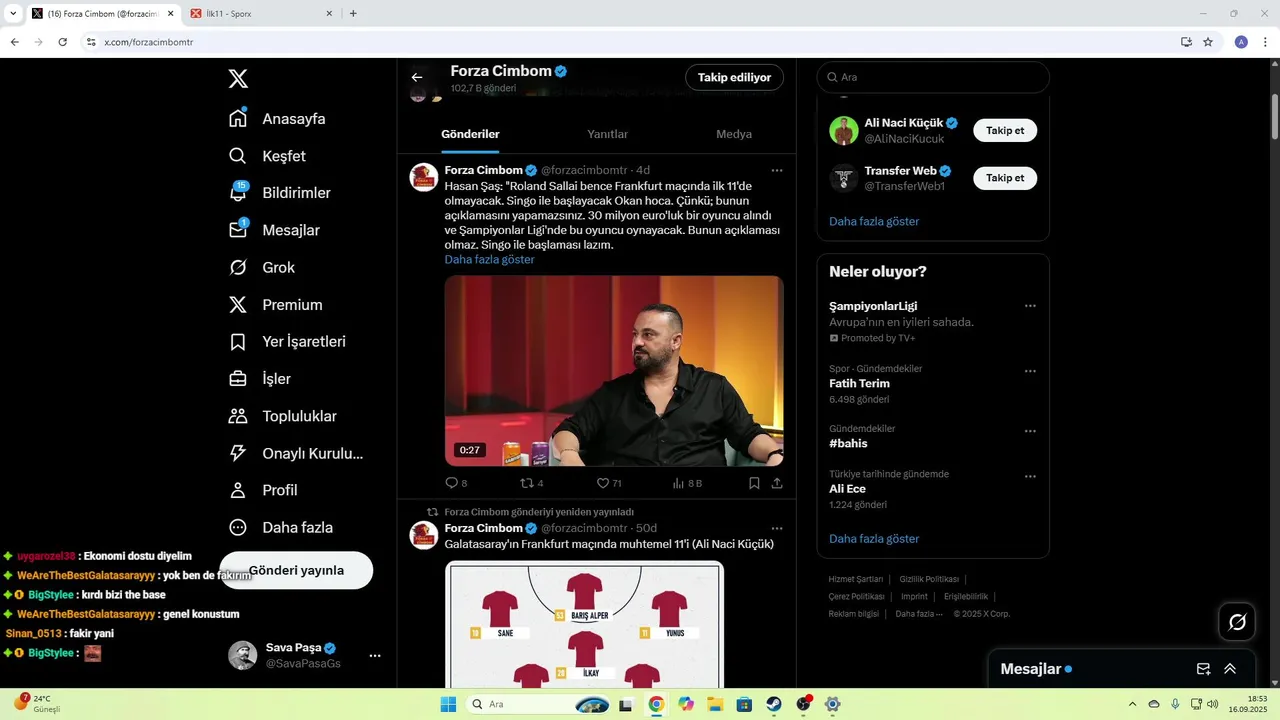The image size is (1280, 720).
Task: Open Bildirimler notifications
Action: click(280, 193)
